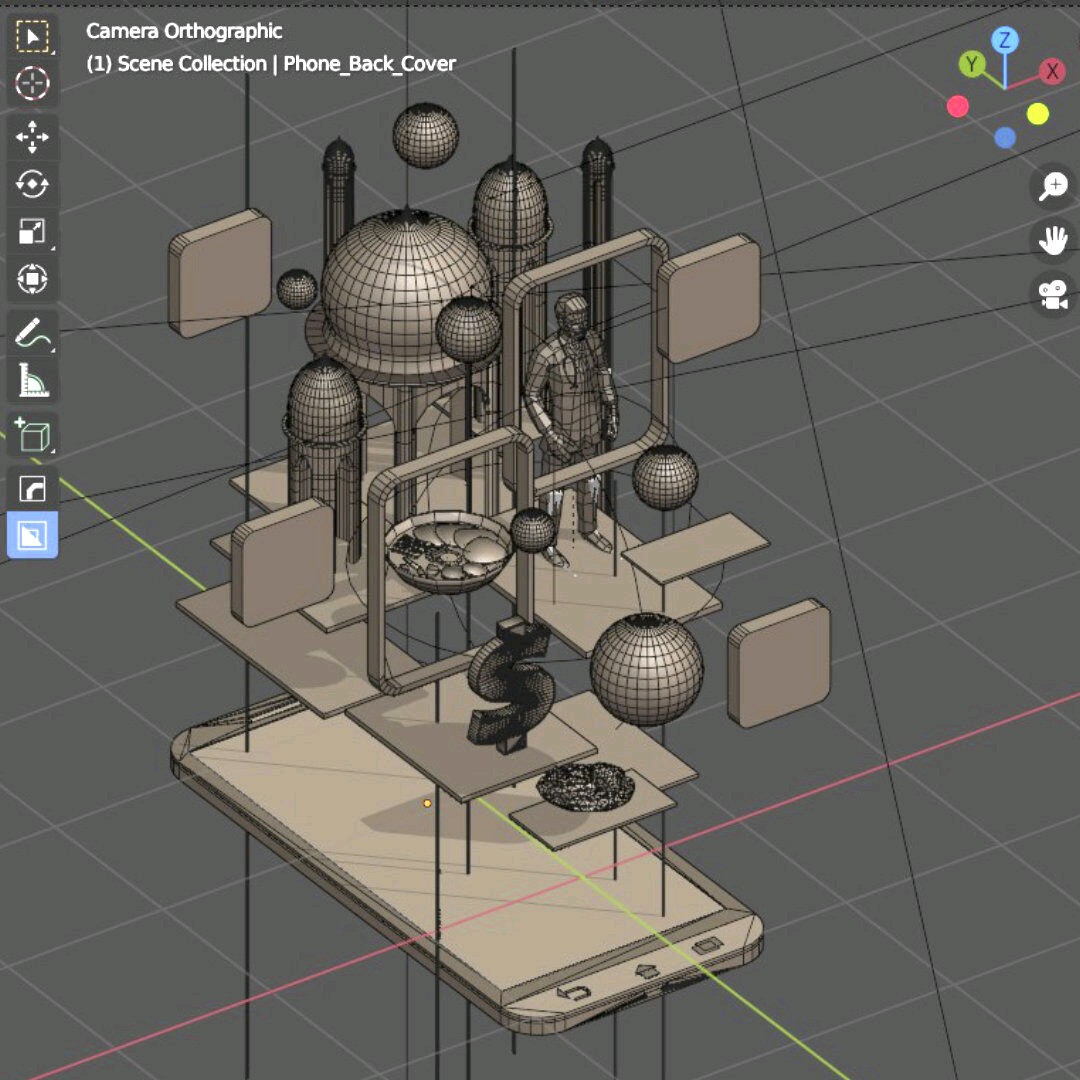Select the Select Box tool
This screenshot has width=1080, height=1080.
click(32, 38)
